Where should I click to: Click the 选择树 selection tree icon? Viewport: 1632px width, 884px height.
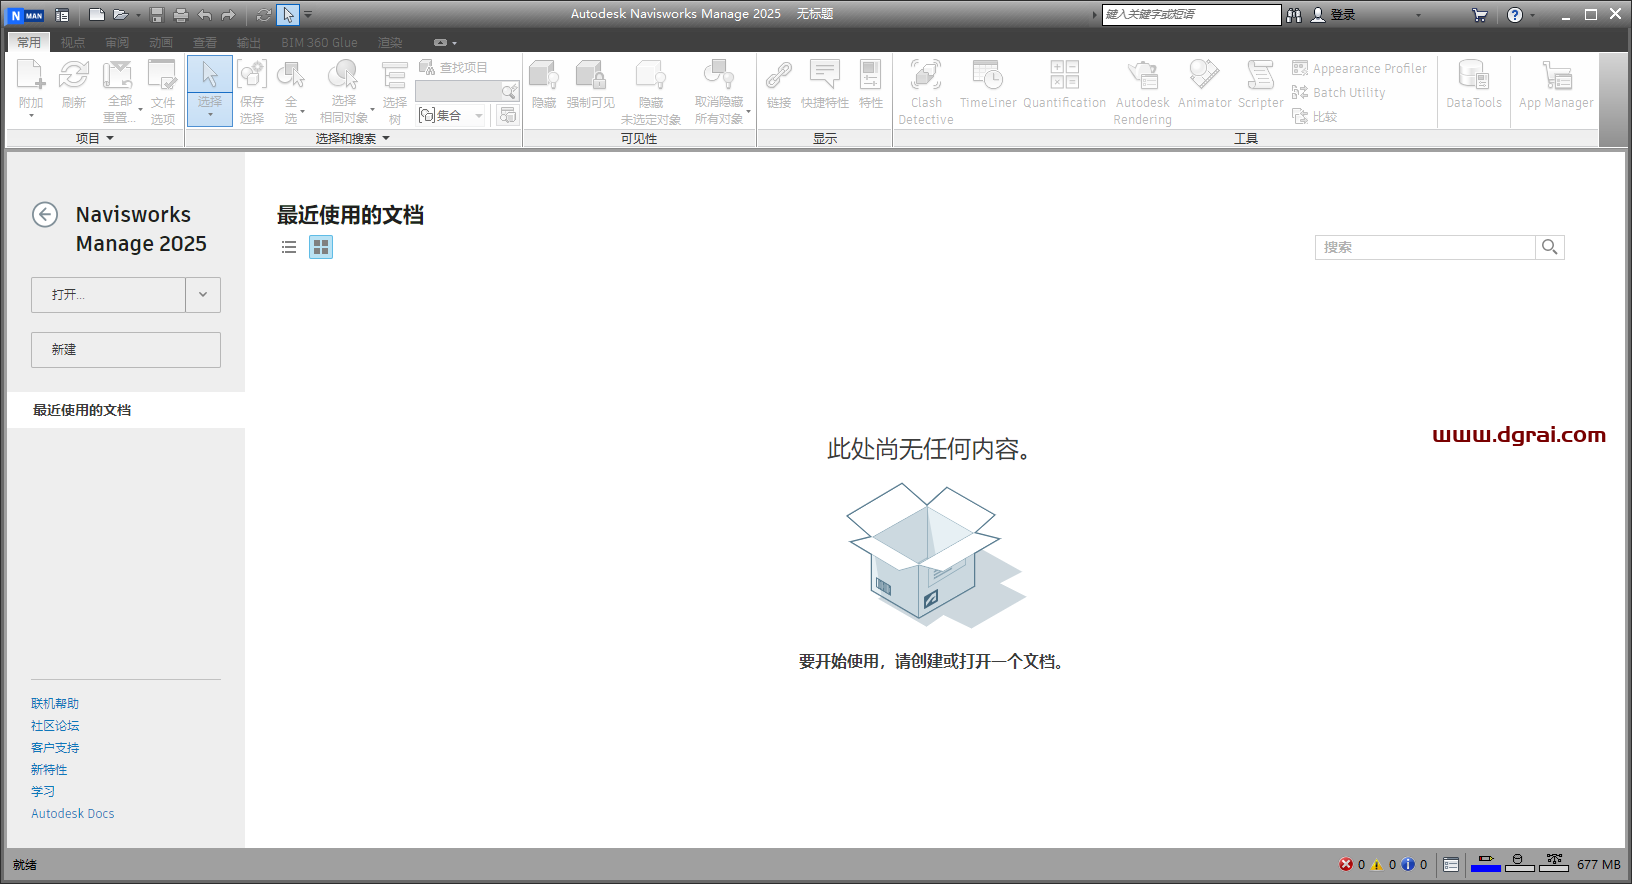pos(395,75)
